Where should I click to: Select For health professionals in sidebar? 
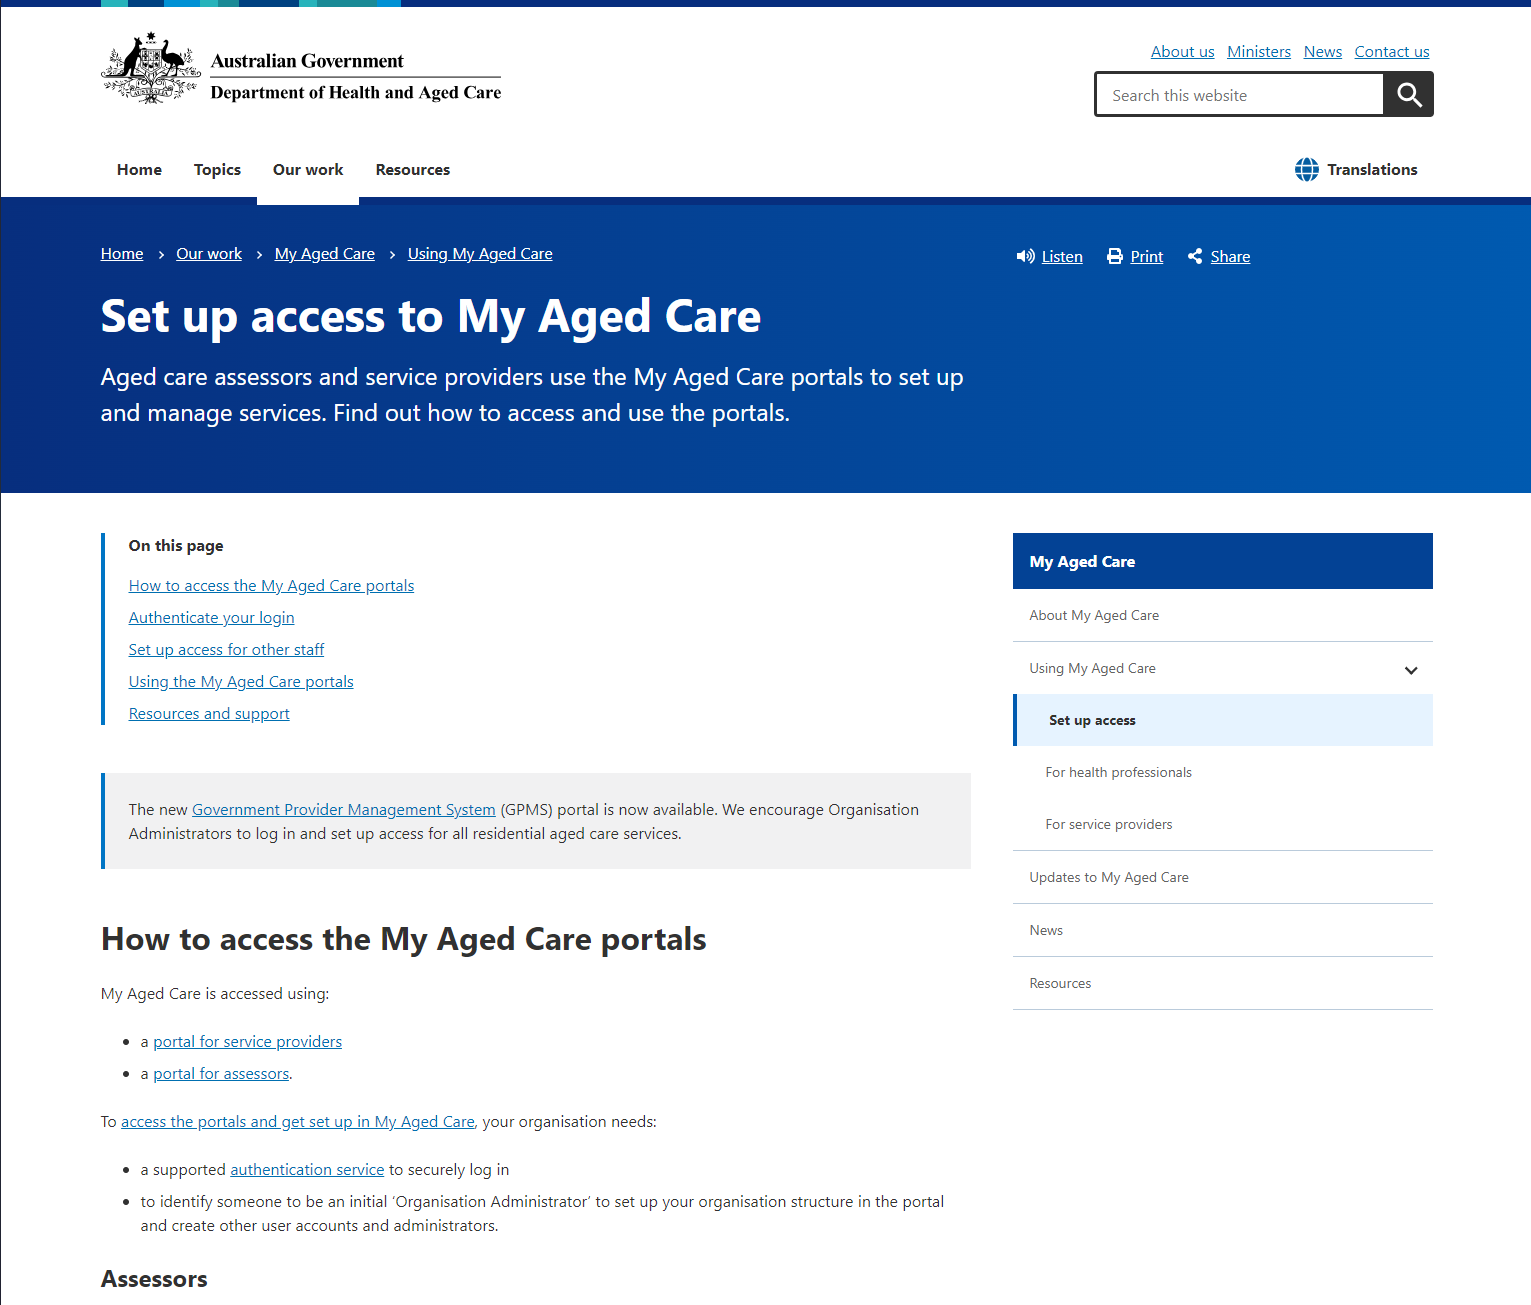pyautogui.click(x=1118, y=773)
